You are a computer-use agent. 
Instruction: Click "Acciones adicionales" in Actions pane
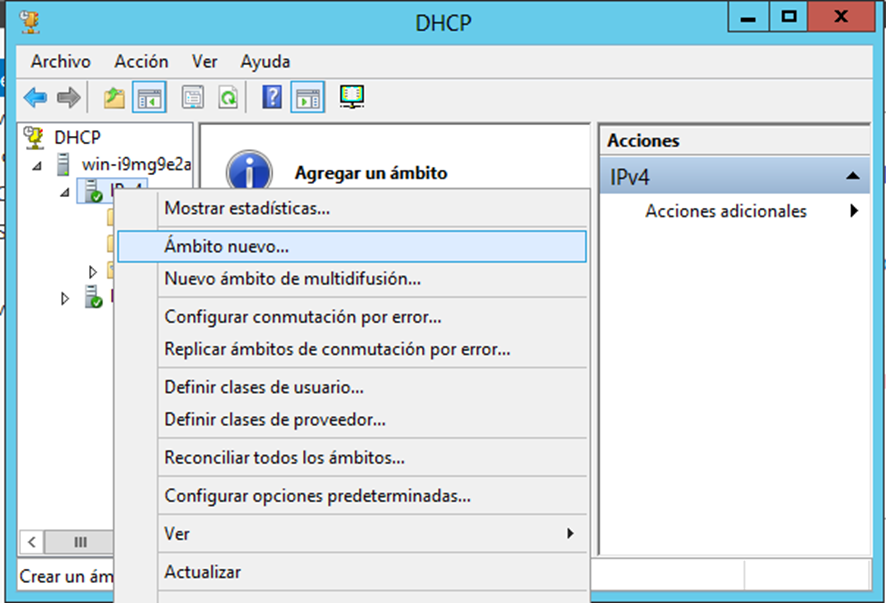click(726, 211)
